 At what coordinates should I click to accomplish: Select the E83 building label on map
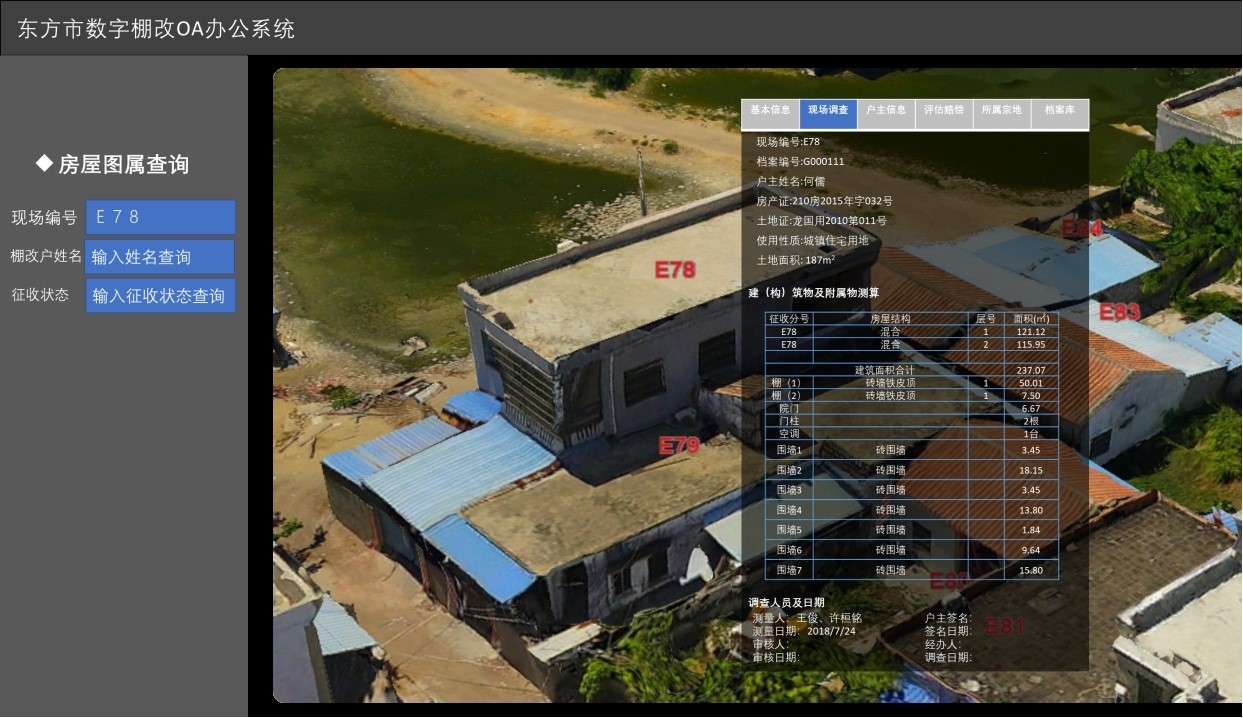(1119, 312)
